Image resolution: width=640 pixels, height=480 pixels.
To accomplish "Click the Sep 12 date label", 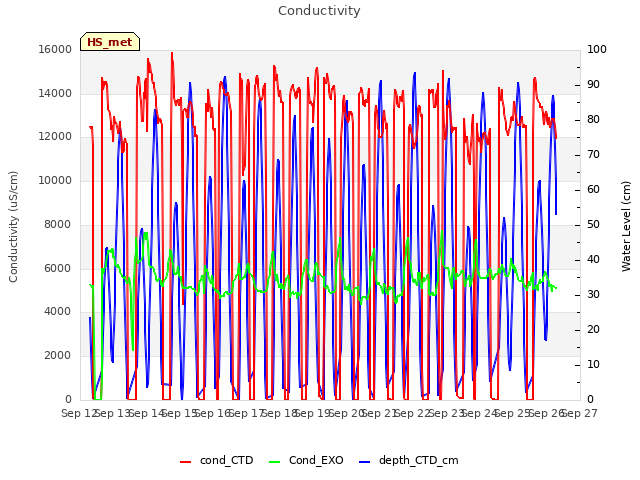I will [x=78, y=414].
